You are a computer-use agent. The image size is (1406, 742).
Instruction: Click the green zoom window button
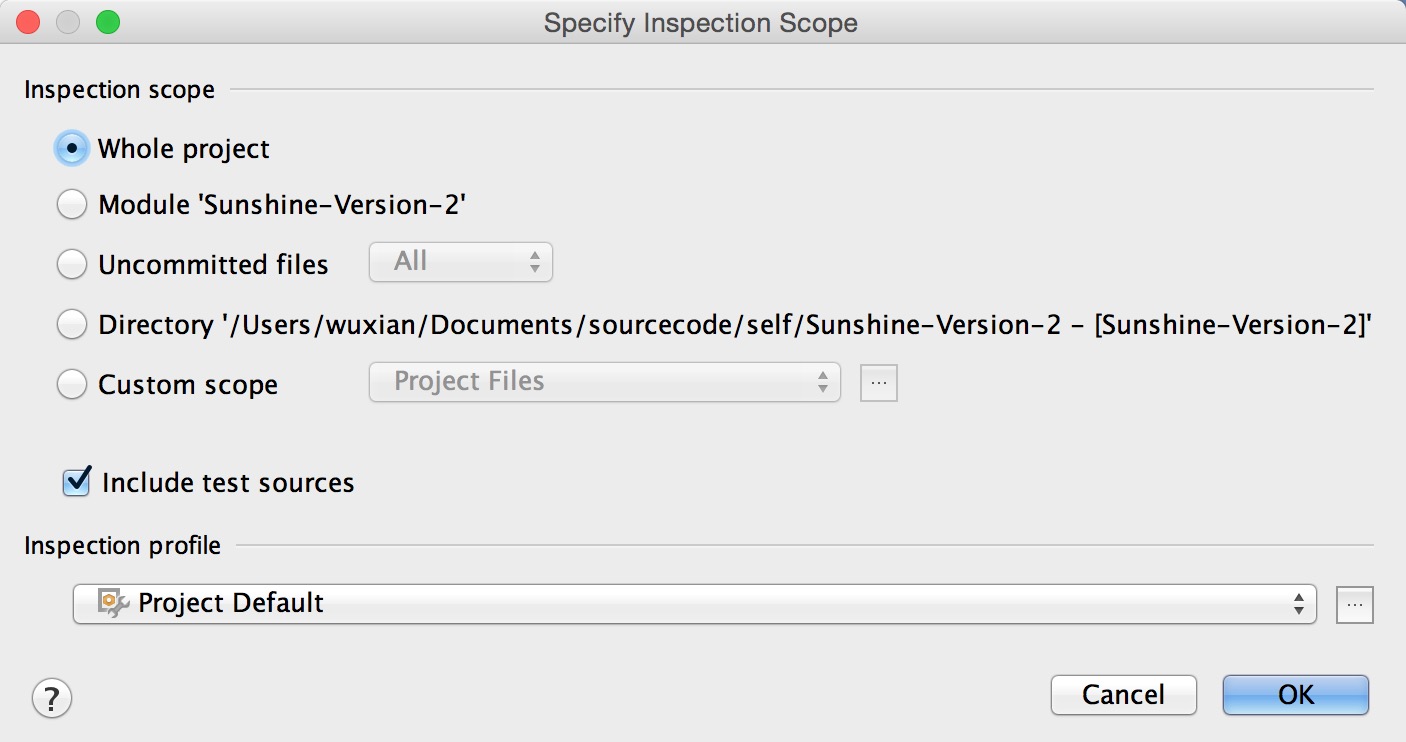(107, 22)
